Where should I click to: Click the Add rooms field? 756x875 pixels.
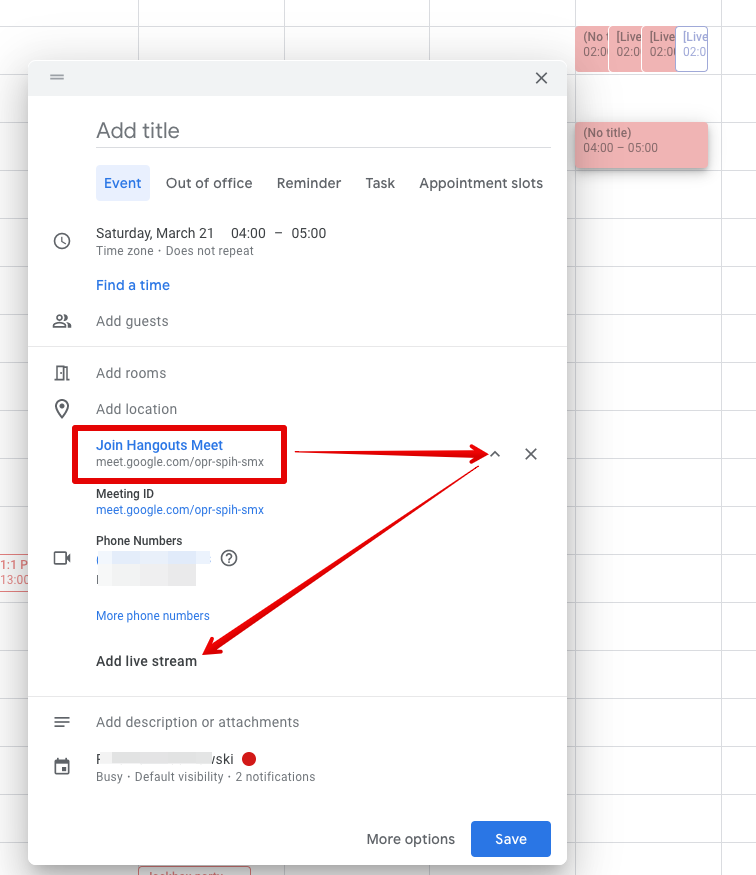(131, 373)
